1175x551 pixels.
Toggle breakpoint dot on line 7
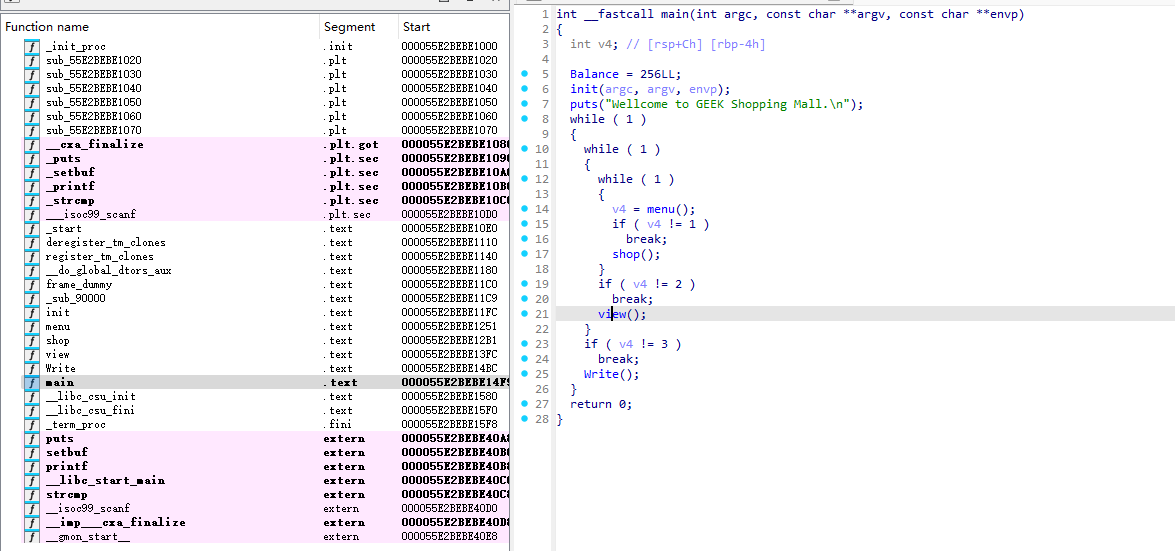click(525, 103)
